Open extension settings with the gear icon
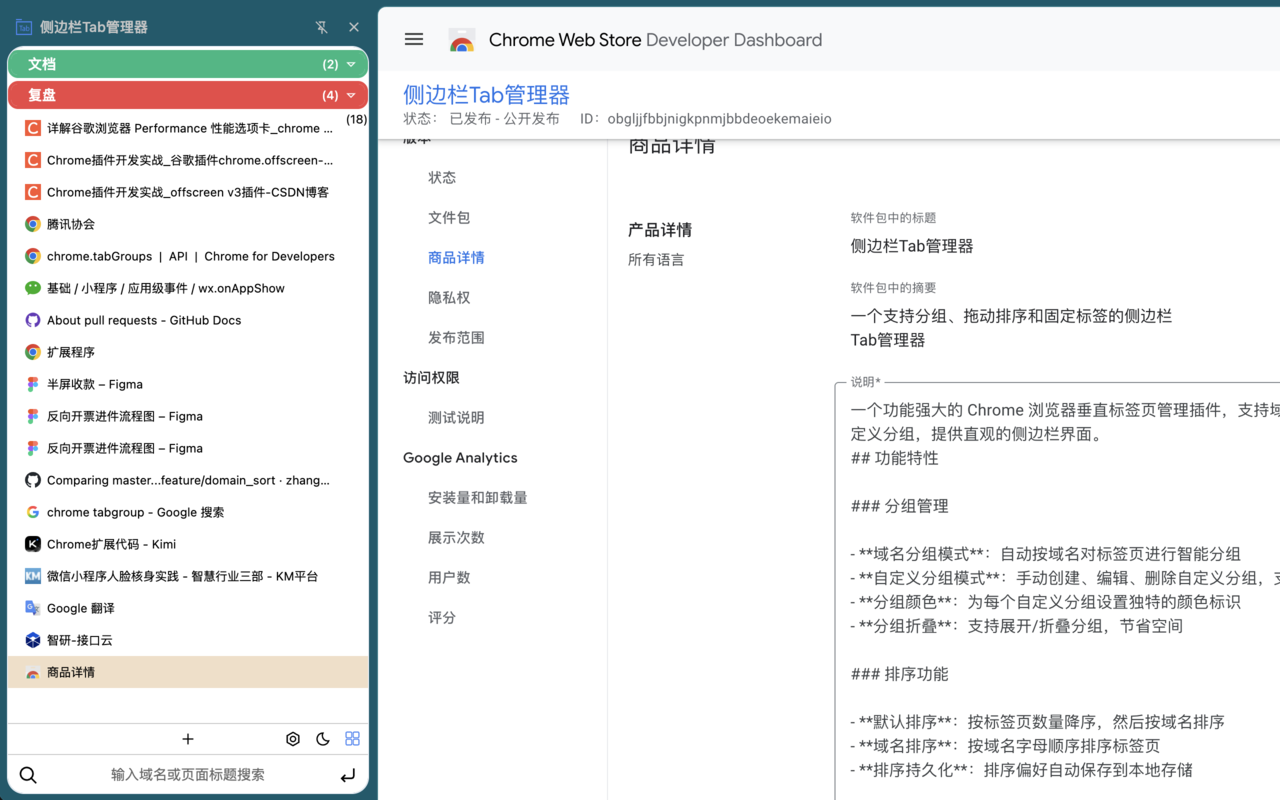 coord(292,738)
